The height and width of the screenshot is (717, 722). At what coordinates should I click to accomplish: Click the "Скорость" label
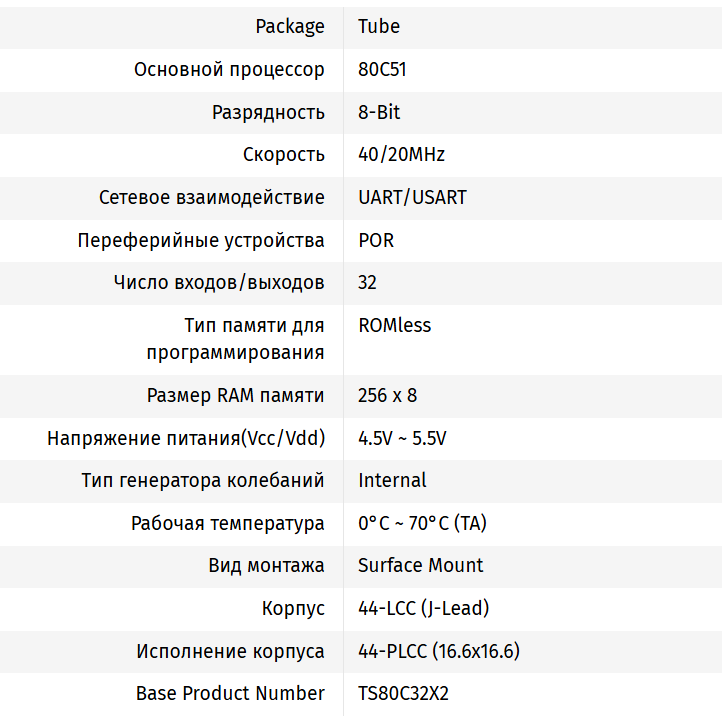point(284,155)
